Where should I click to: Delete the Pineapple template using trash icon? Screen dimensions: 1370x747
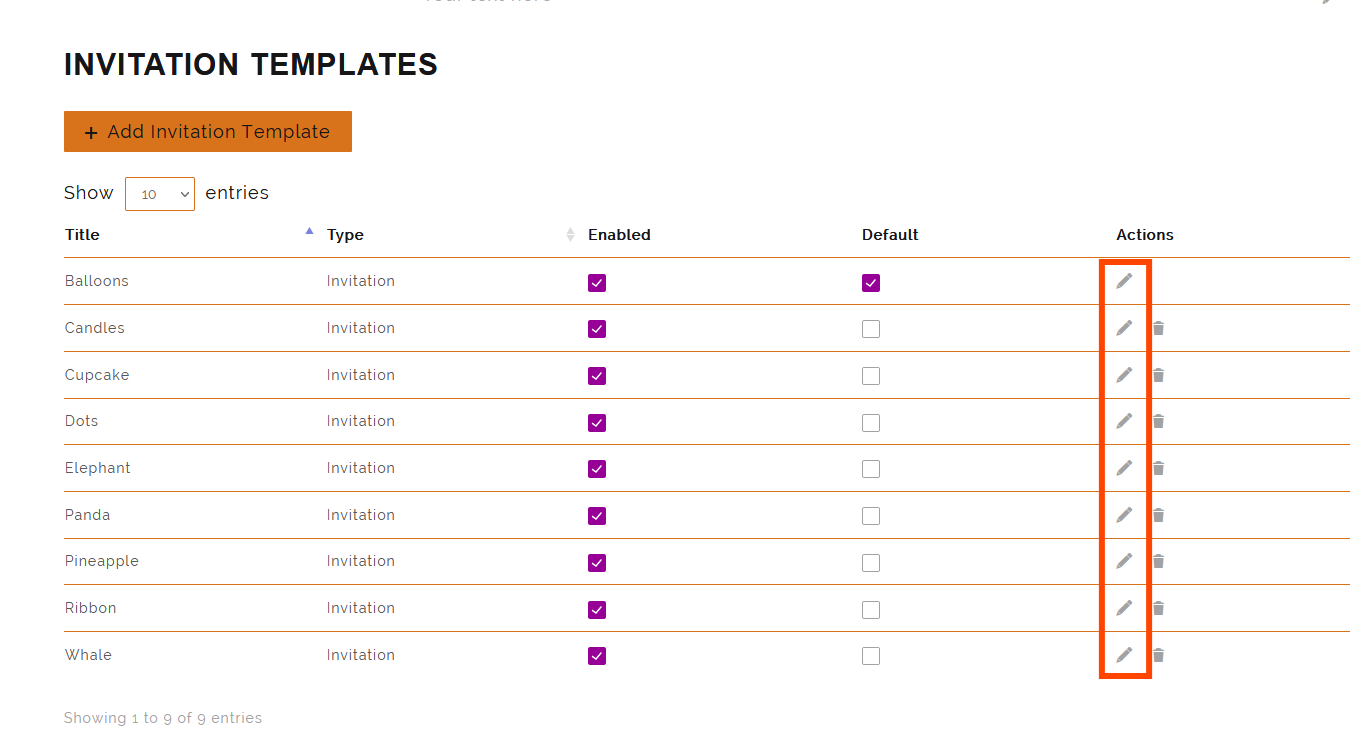click(1158, 561)
